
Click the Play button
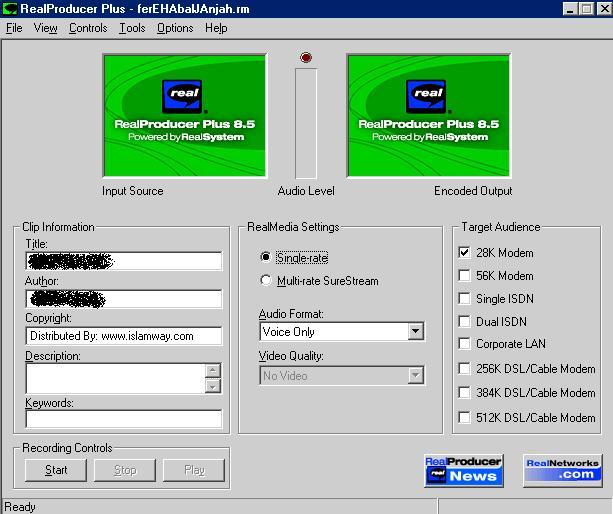click(194, 470)
